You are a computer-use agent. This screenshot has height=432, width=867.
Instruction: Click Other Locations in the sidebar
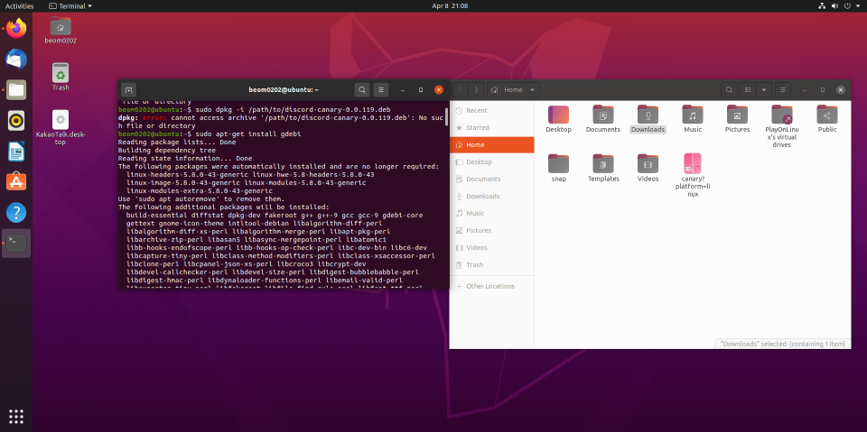tap(489, 286)
